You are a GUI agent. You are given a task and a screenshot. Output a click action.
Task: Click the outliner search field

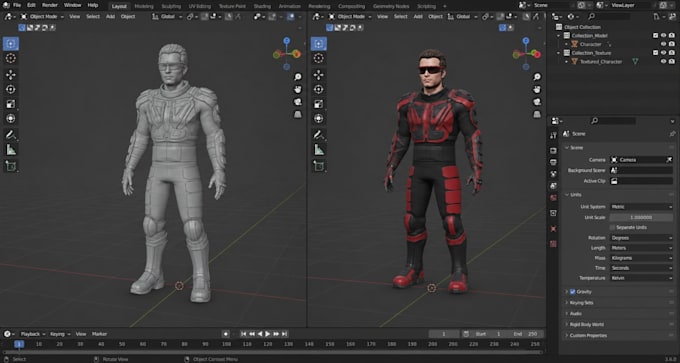609,16
